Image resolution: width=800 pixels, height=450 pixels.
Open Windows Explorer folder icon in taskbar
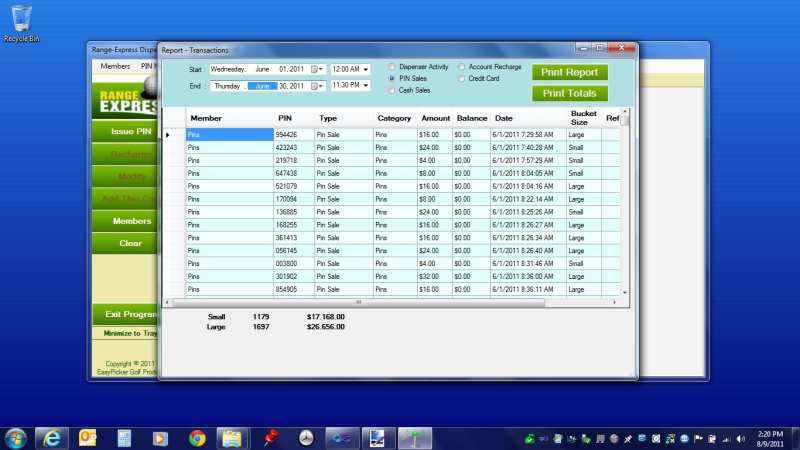point(232,437)
